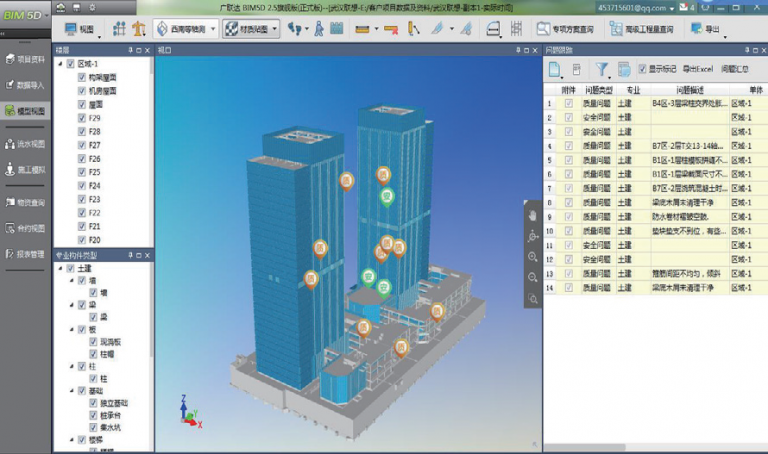Click the filter funnel icon in 问题跟踪 panel
This screenshot has height=454, width=768.
tap(603, 69)
